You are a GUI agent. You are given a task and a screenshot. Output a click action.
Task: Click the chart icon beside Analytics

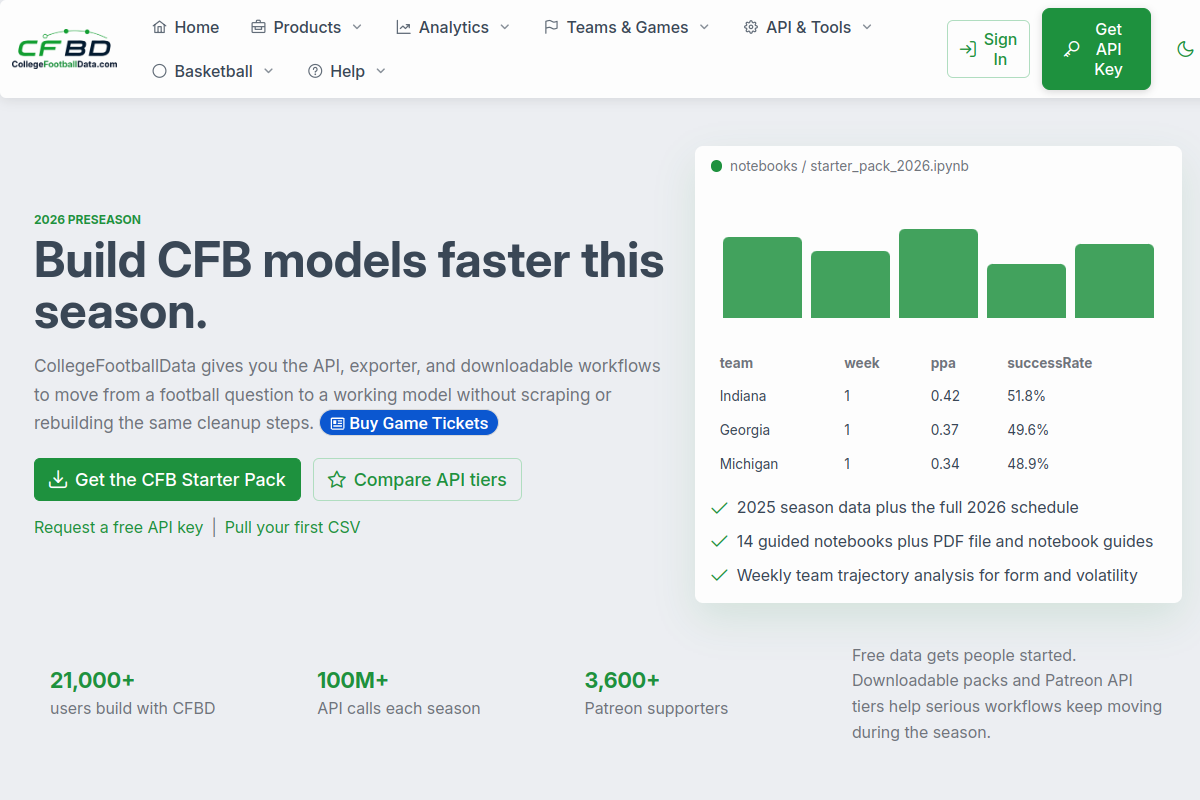pyautogui.click(x=404, y=27)
